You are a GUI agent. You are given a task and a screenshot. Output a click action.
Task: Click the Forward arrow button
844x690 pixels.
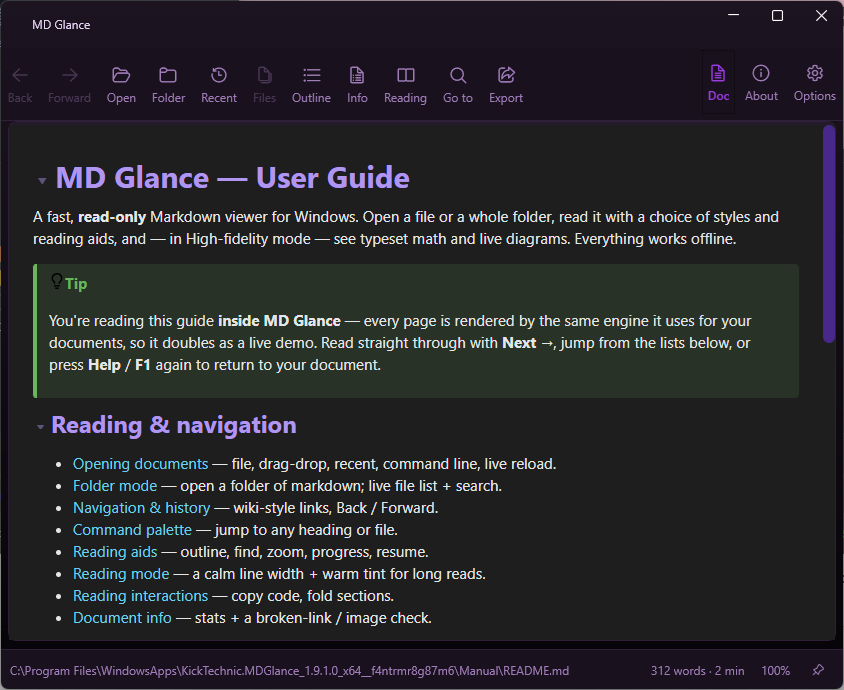click(x=69, y=85)
